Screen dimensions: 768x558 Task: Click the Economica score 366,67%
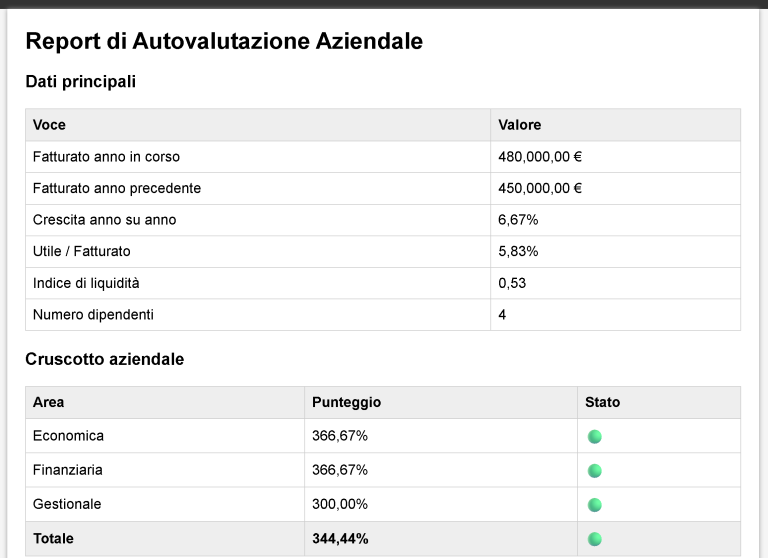340,436
